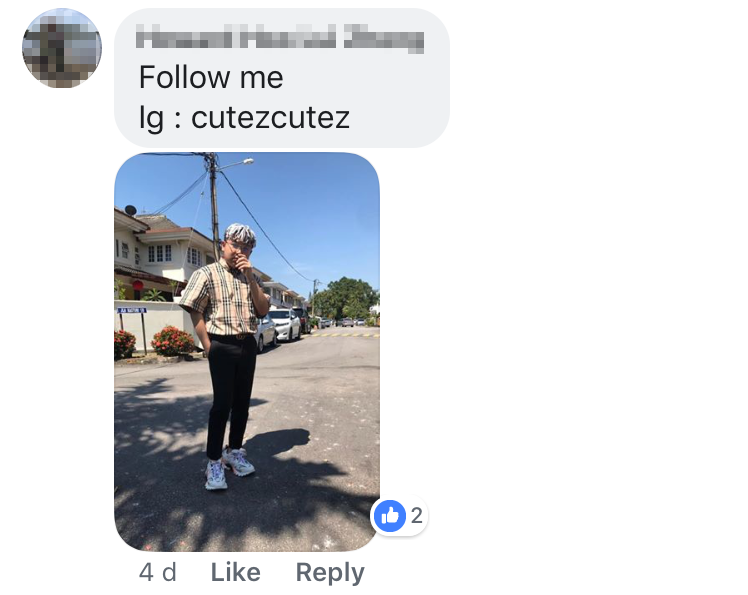
Task: Open the attached street photo
Action: pyautogui.click(x=247, y=352)
